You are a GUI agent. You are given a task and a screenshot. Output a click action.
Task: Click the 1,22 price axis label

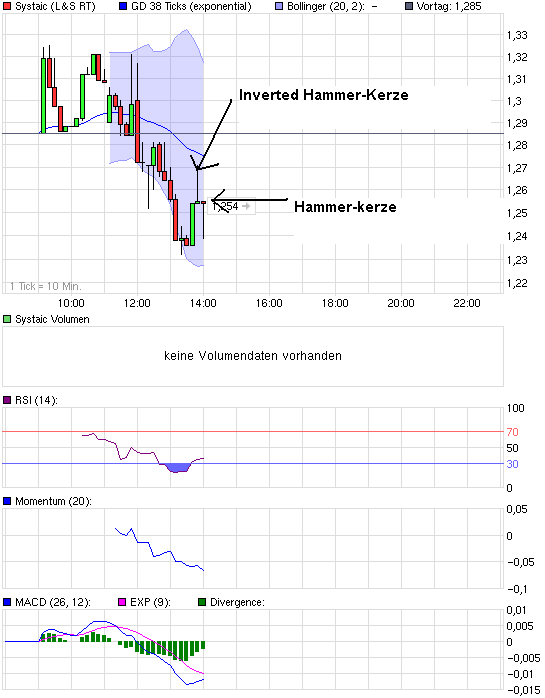point(517,283)
